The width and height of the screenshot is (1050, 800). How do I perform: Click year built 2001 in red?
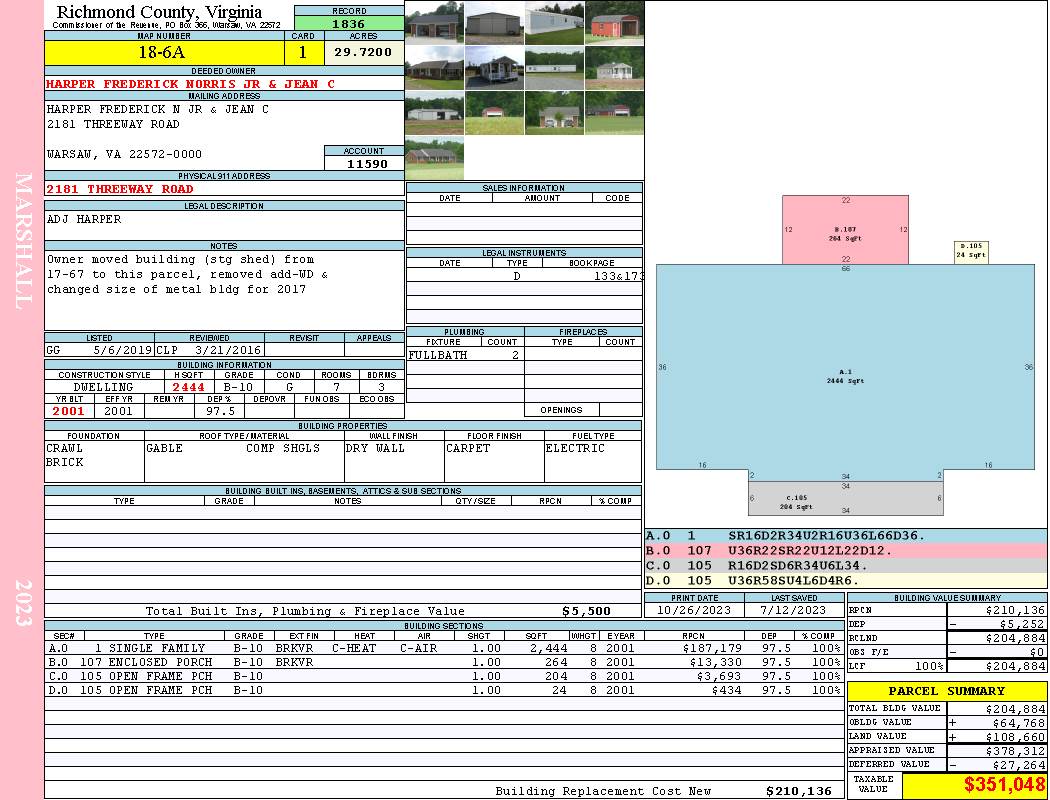coord(69,411)
